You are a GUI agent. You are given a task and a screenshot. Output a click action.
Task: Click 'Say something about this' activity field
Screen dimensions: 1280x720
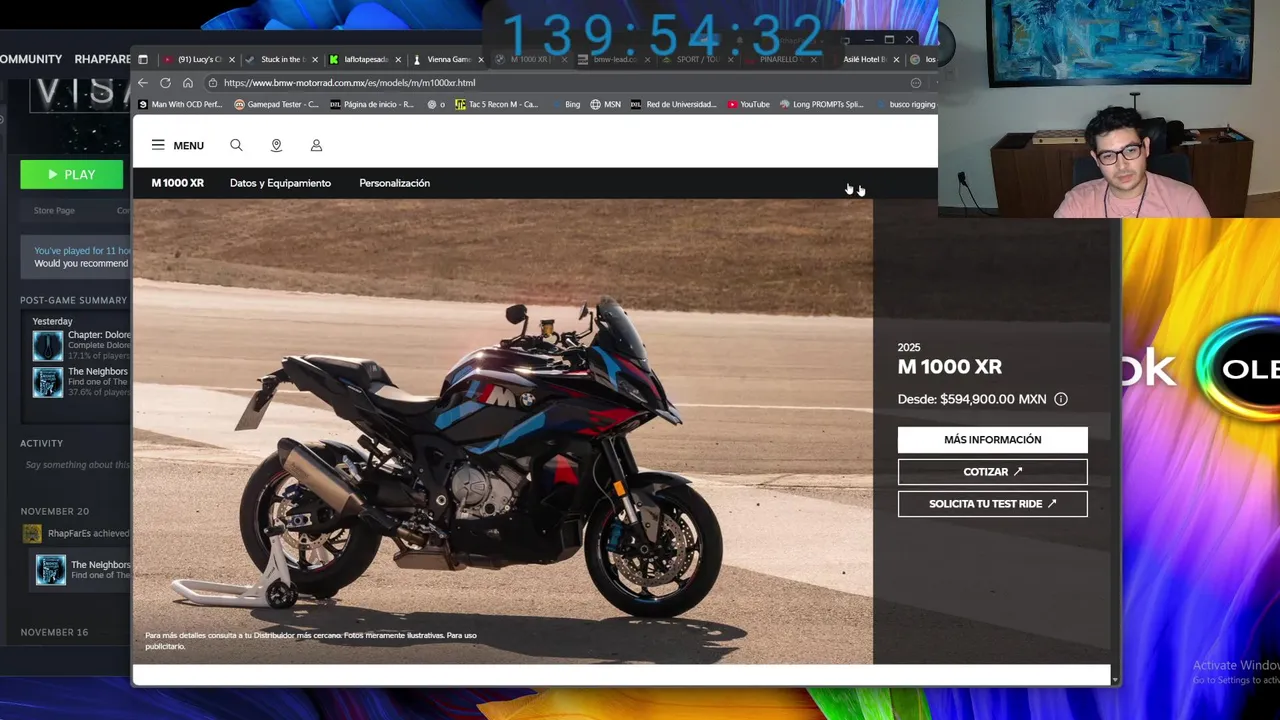78,465
